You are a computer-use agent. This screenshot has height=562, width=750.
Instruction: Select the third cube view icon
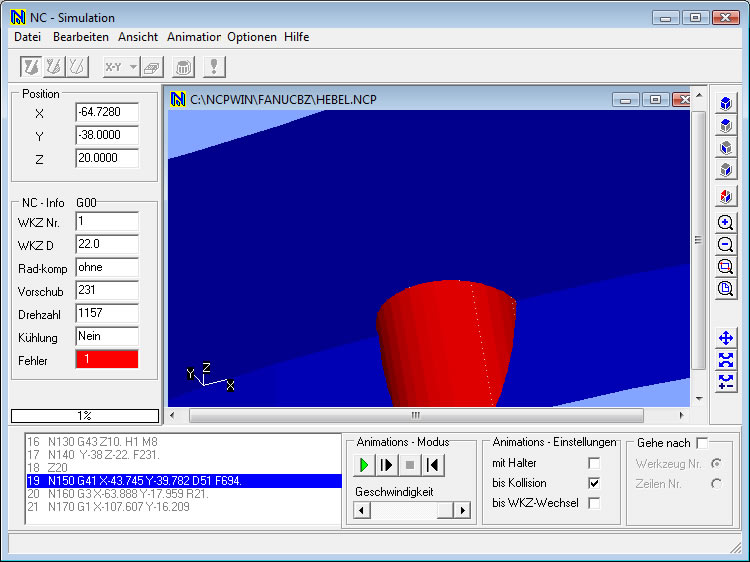pyautogui.click(x=726, y=147)
